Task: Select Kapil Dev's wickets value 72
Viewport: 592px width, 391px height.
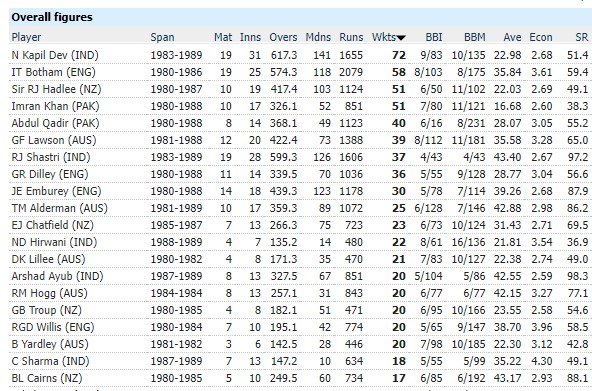Action: [399, 55]
